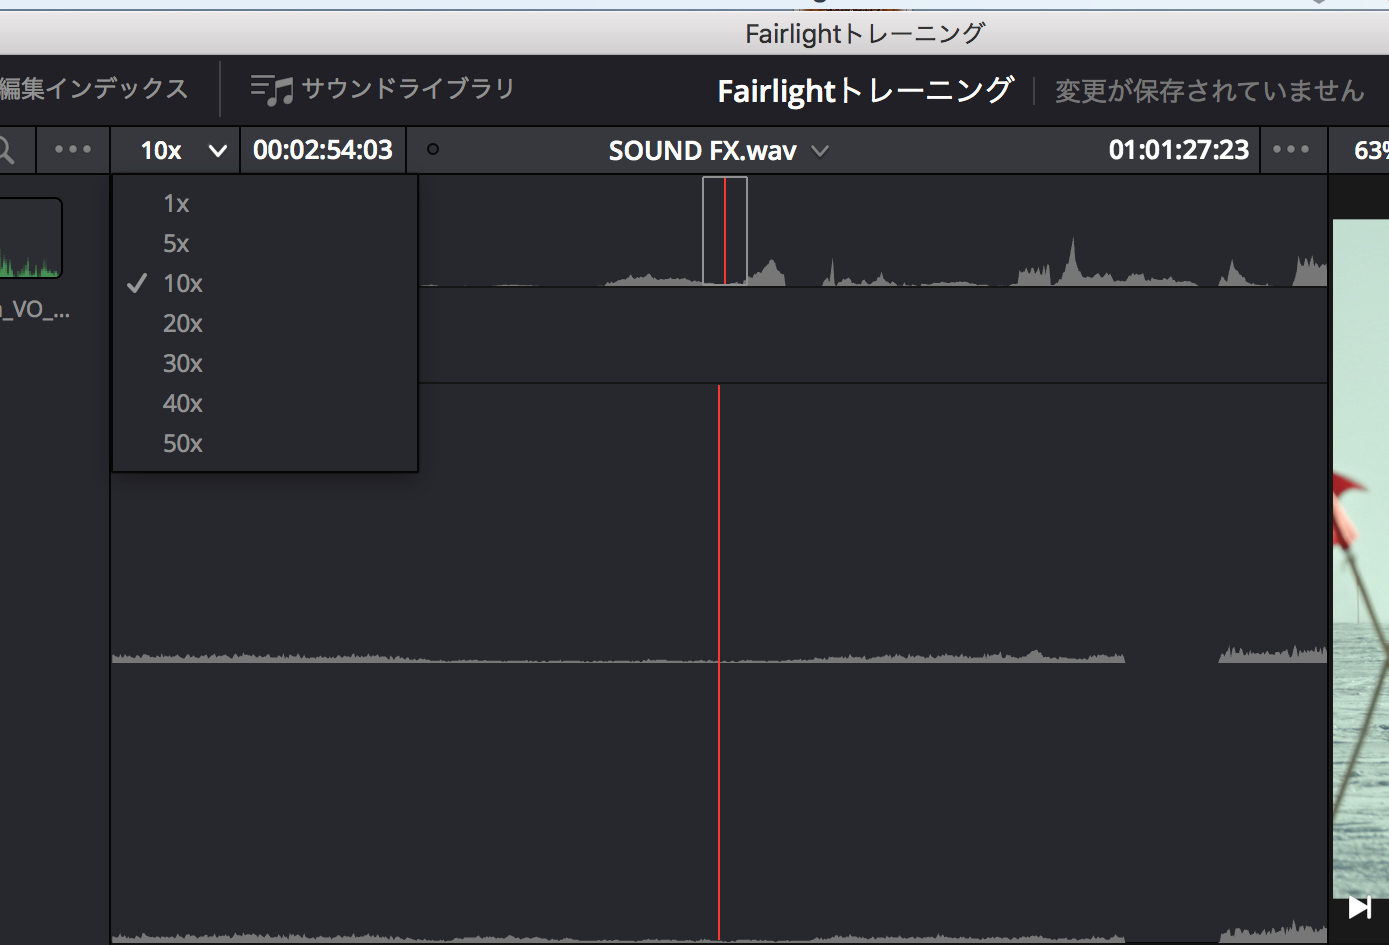Screen dimensions: 1389x945
Task: Click the small circle icon beside source timecode
Action: coord(433,150)
